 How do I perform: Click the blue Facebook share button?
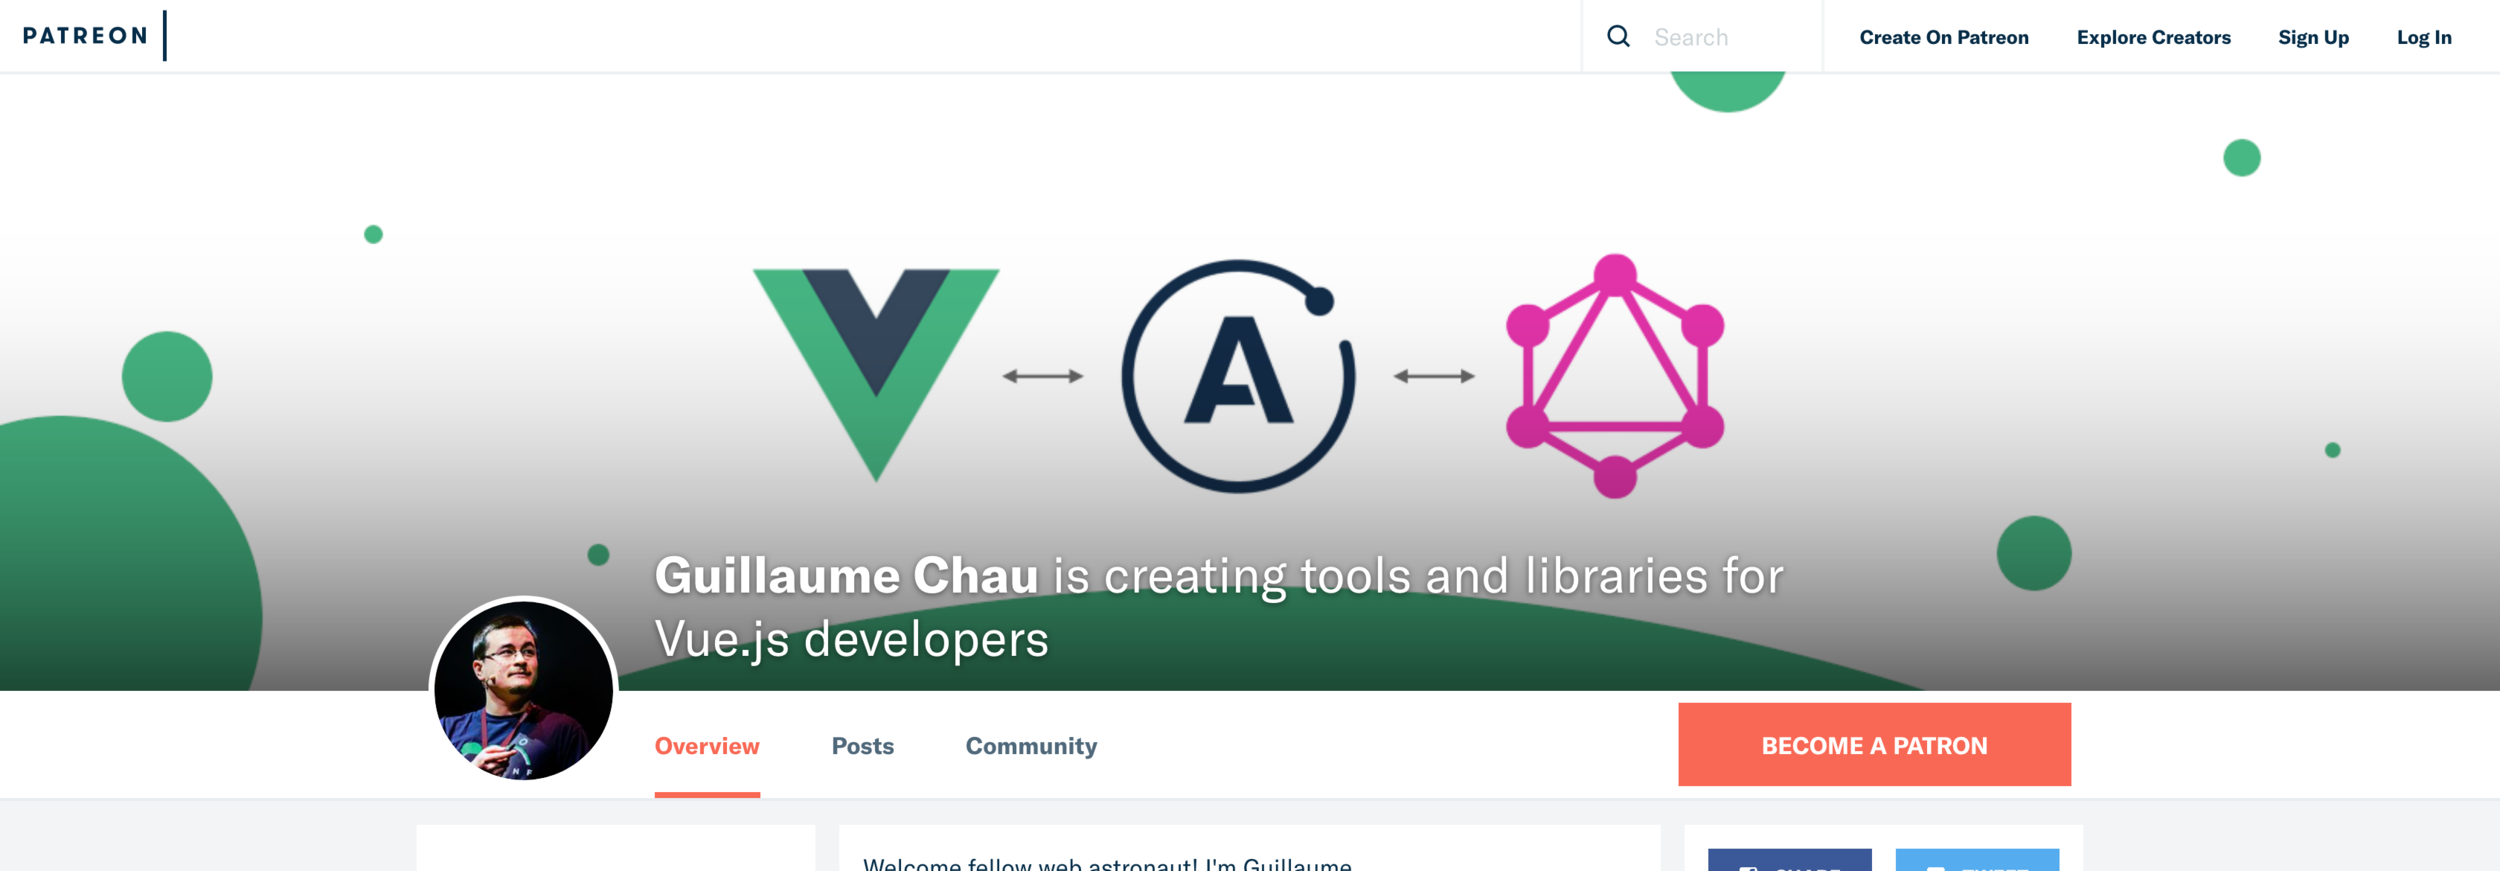(1790, 860)
